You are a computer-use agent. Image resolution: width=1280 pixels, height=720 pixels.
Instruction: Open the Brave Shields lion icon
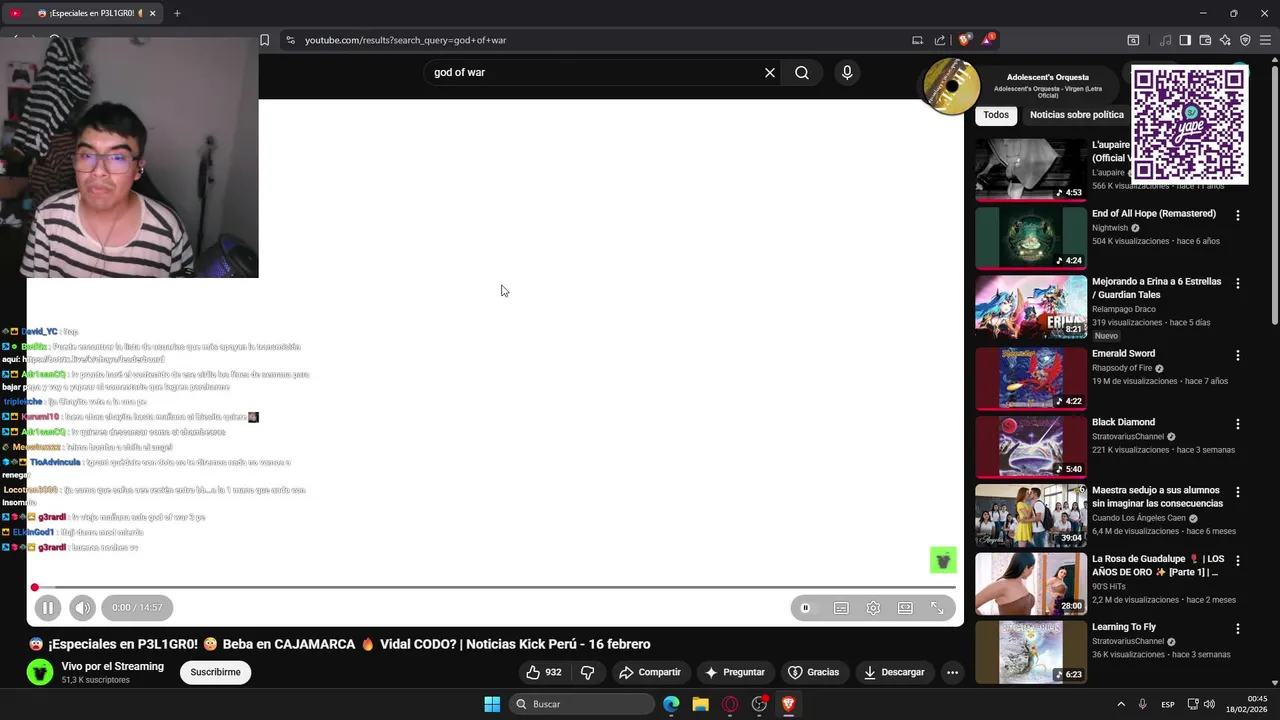(964, 40)
